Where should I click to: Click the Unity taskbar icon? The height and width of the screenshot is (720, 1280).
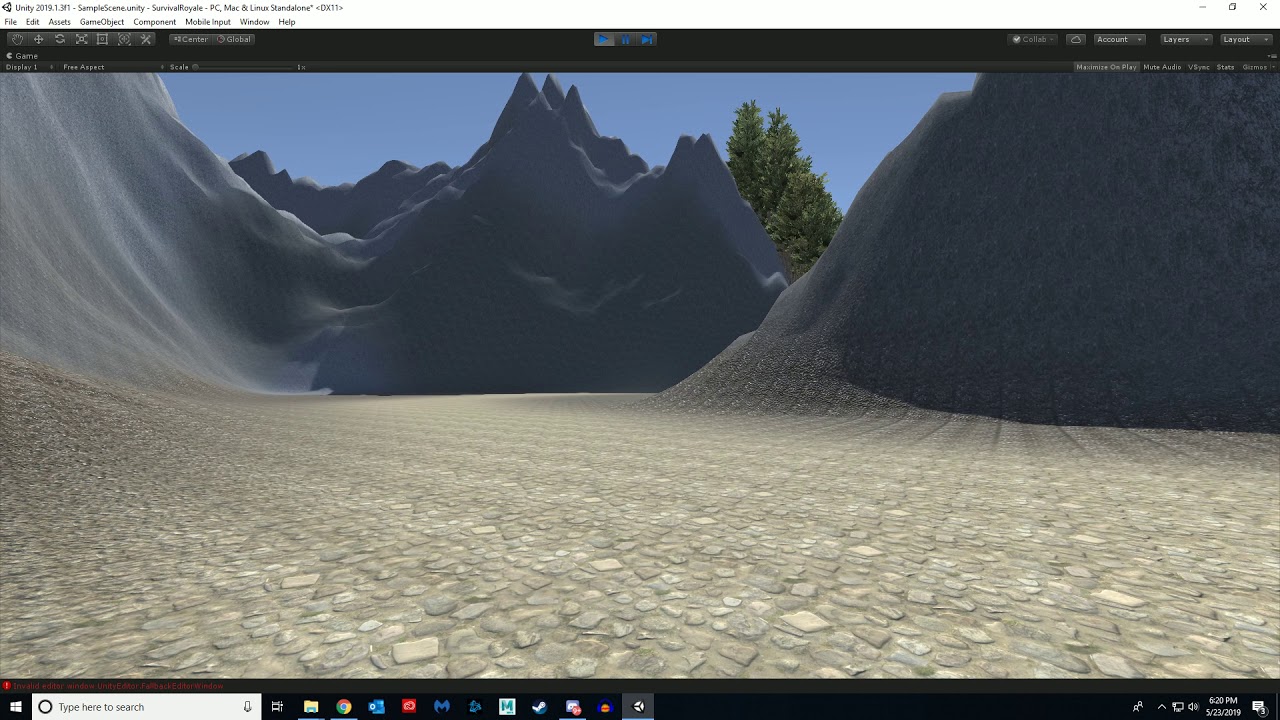pos(638,707)
